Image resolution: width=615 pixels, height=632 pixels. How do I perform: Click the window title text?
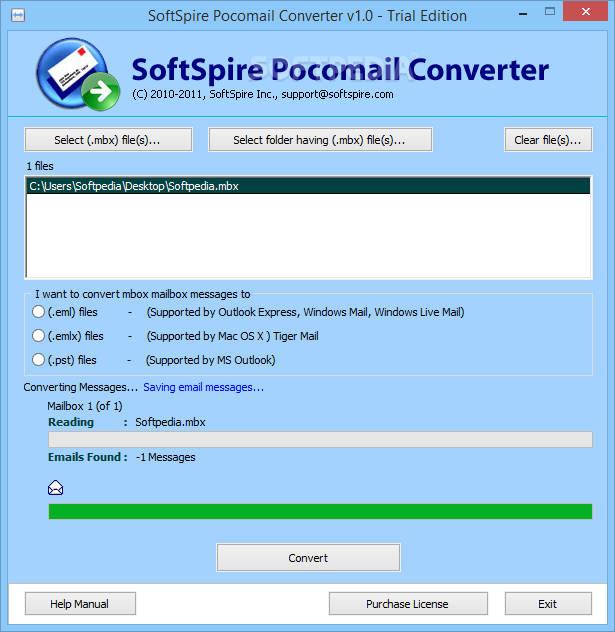click(x=307, y=16)
